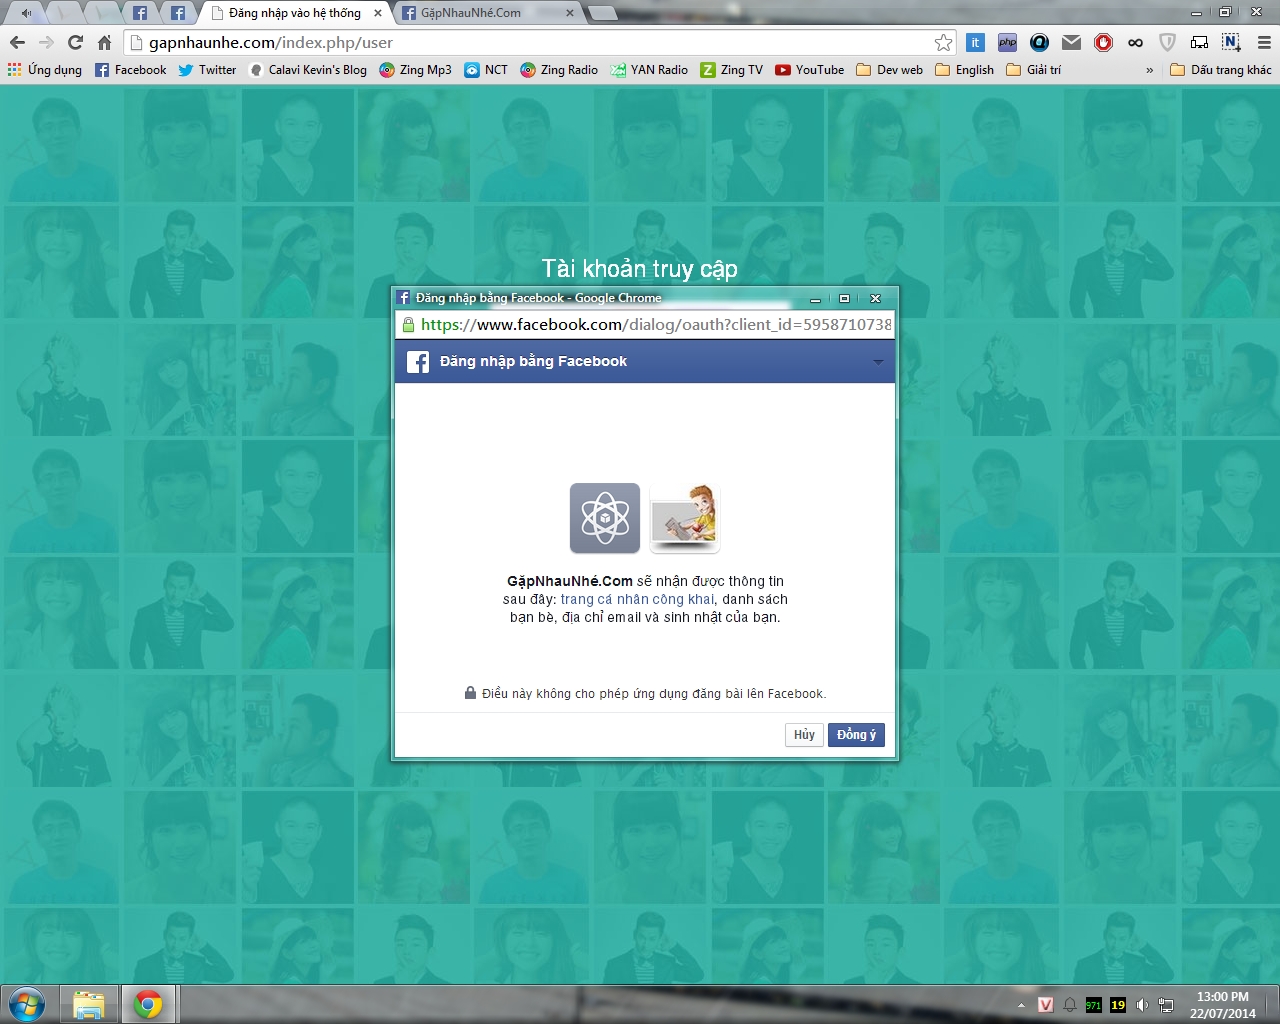Click the browser back arrow
This screenshot has width=1280, height=1024.
[17, 42]
